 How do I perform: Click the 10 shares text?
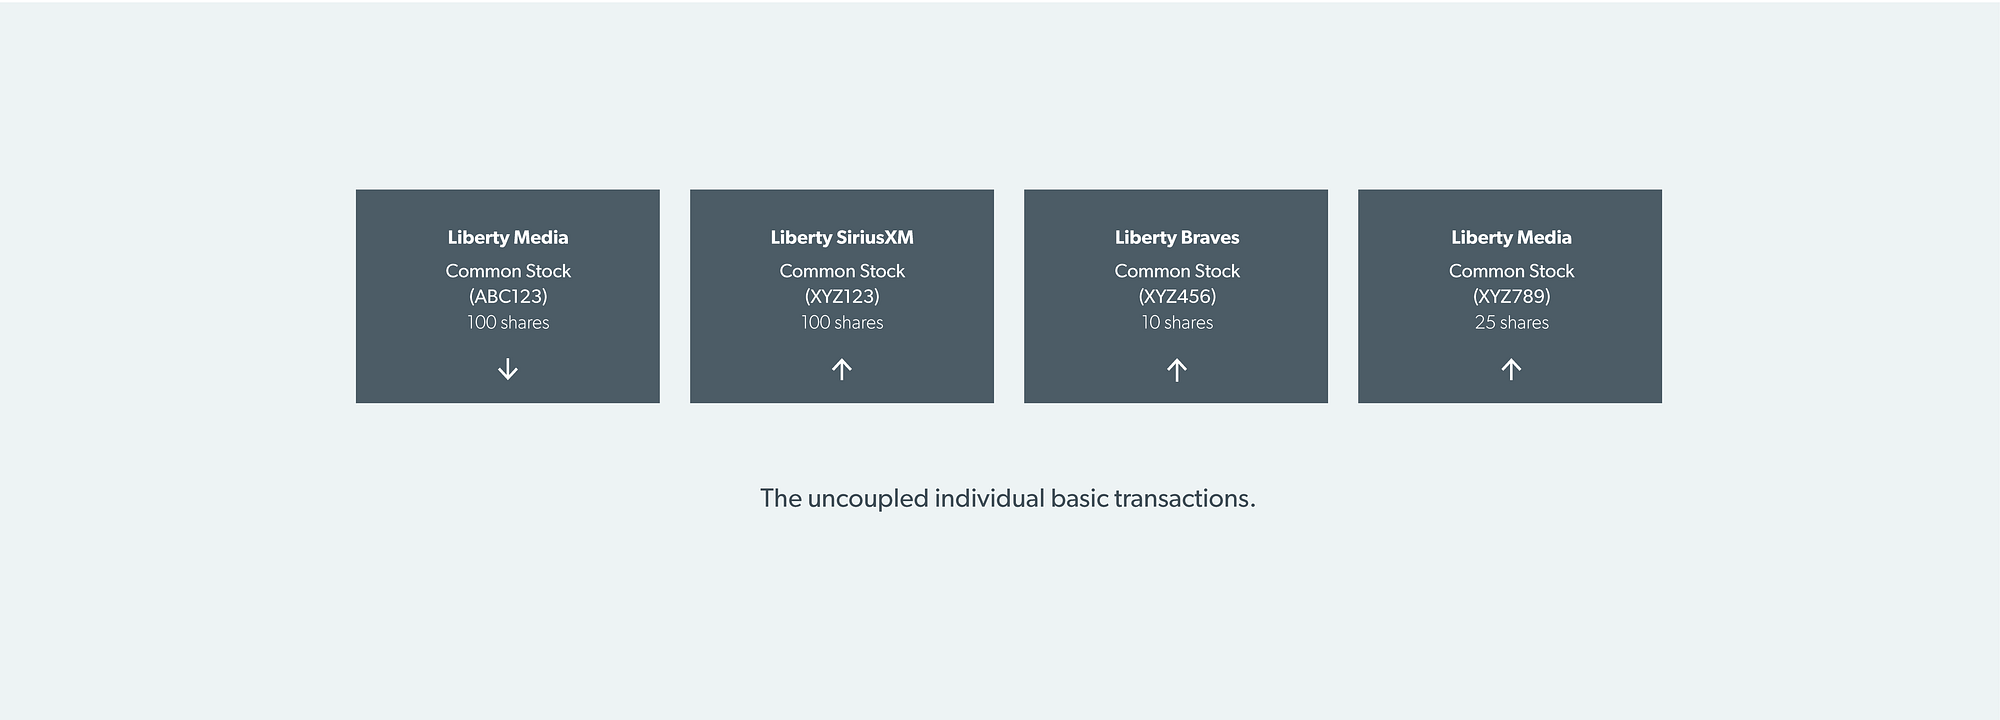(x=1177, y=323)
